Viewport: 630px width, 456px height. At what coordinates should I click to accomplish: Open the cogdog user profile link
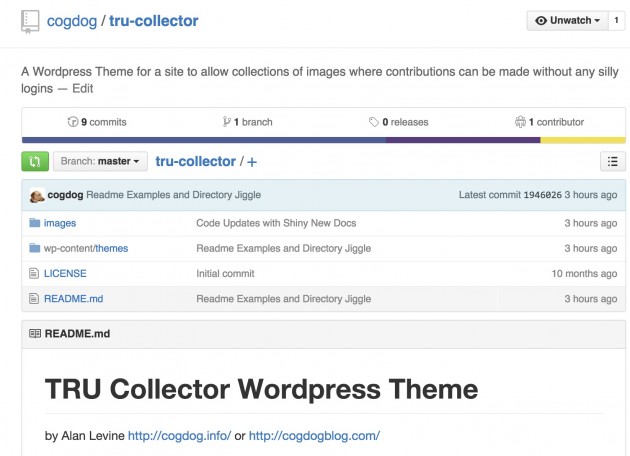(x=72, y=21)
